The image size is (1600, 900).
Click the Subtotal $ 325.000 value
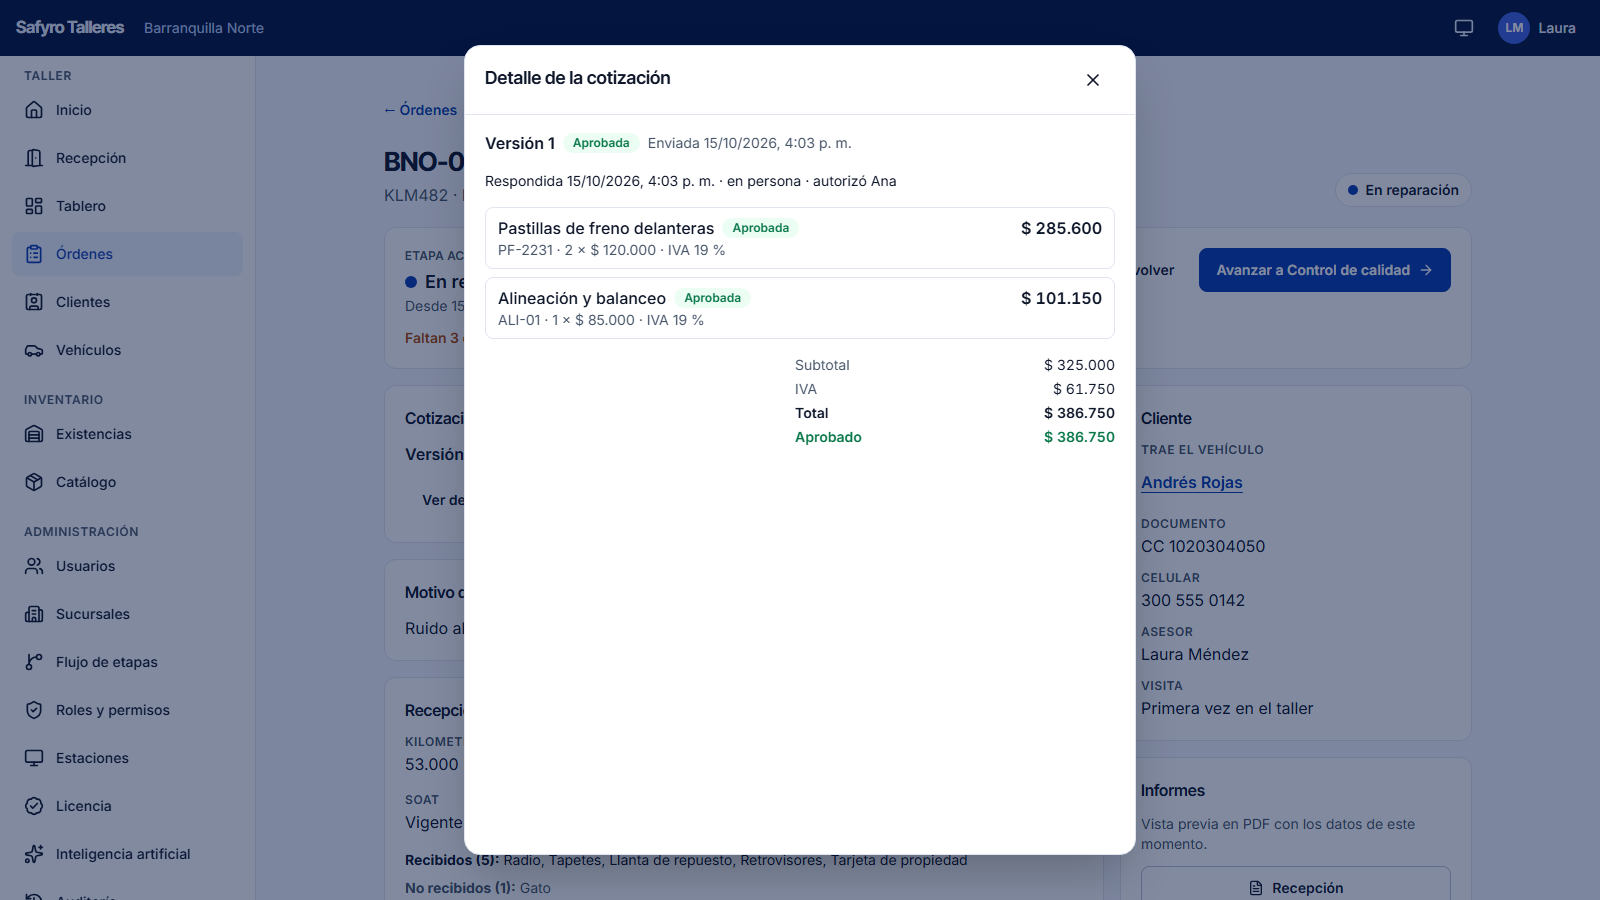click(x=1079, y=365)
